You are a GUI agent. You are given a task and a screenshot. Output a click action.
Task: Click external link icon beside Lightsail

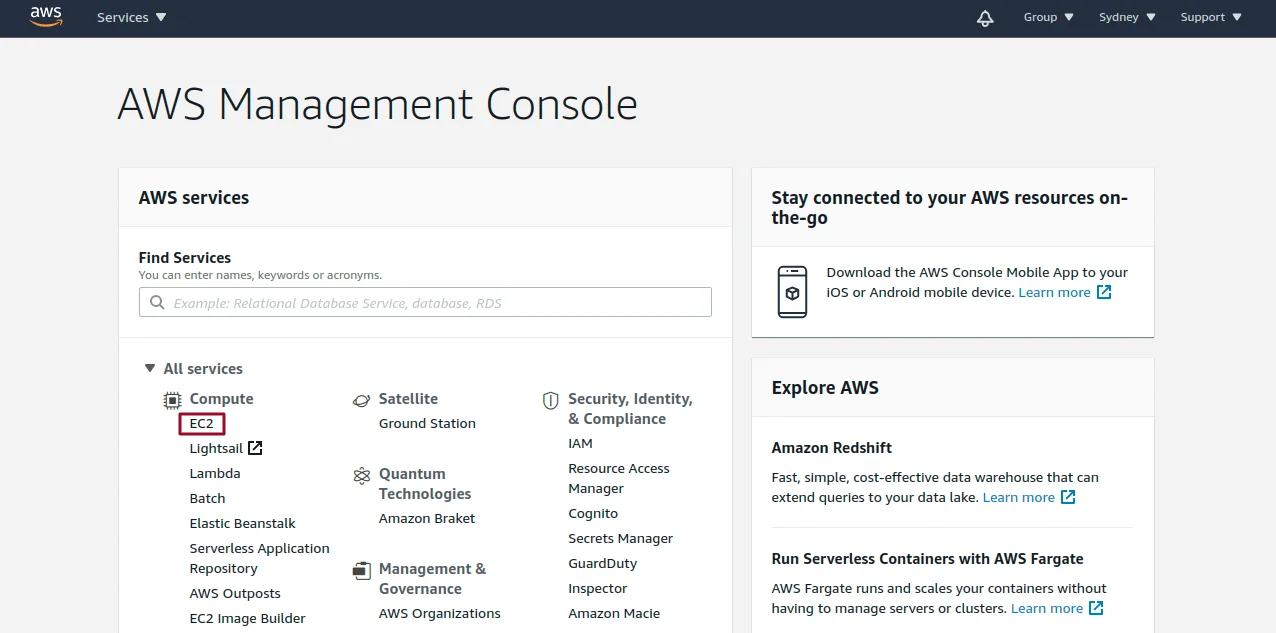[255, 448]
